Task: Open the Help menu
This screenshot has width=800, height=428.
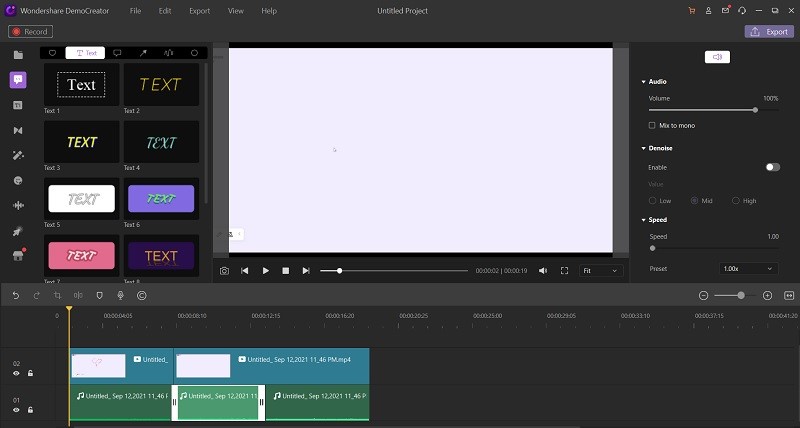Action: tap(269, 11)
